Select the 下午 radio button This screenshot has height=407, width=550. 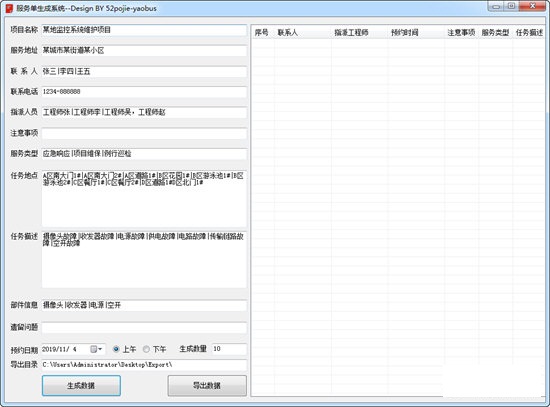[146, 349]
